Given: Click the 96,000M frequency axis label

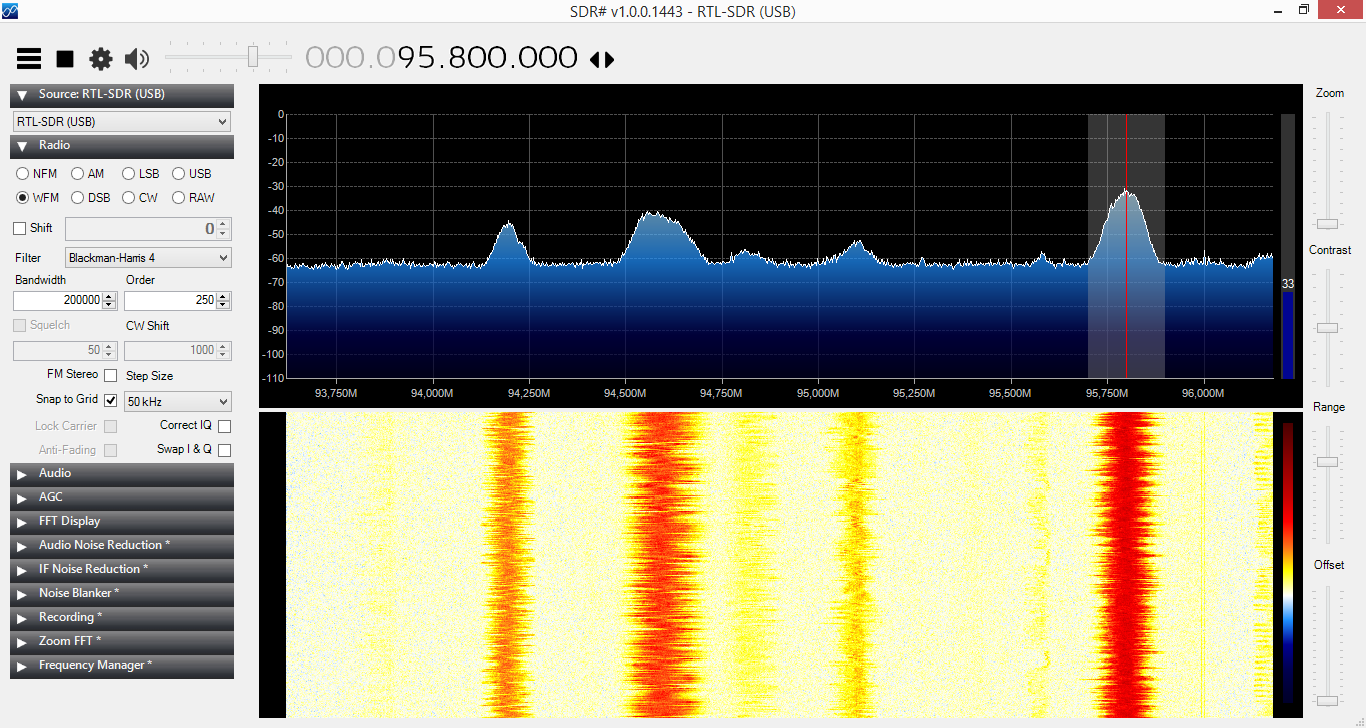Looking at the screenshot, I should (x=1203, y=393).
